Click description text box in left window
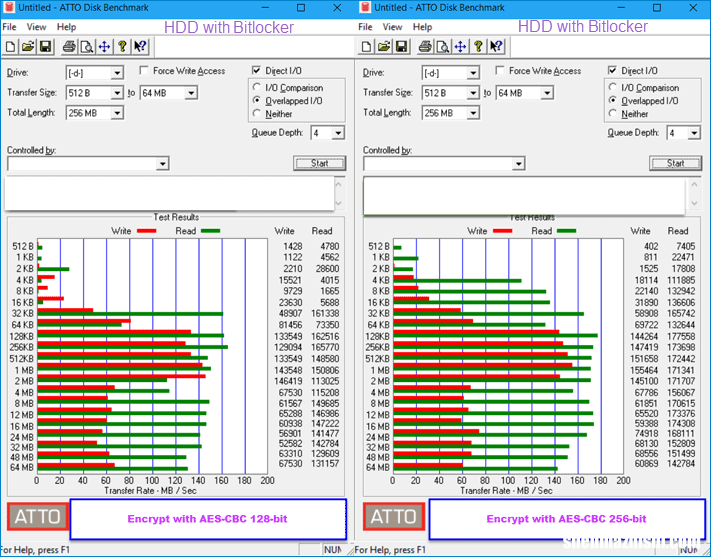Screen dimensions: 711x557 click(170, 194)
